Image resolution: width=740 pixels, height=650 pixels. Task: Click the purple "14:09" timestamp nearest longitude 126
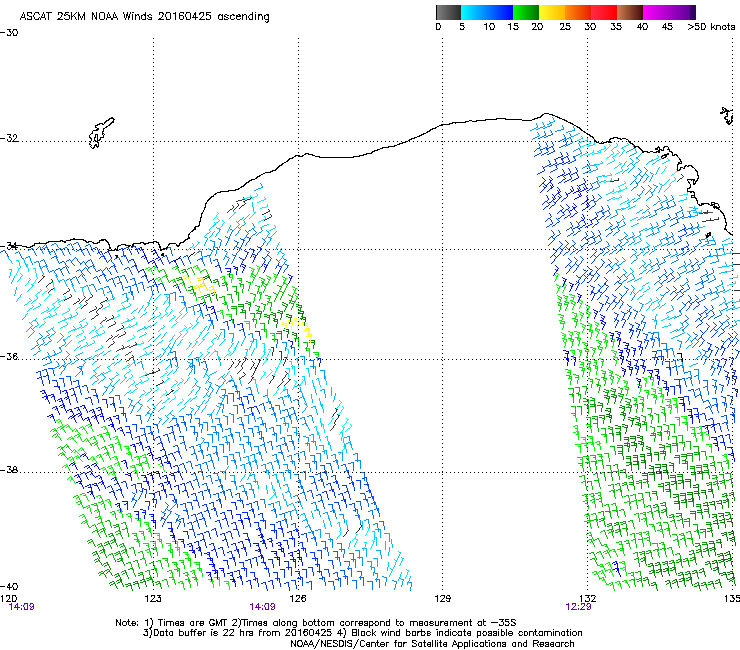(x=262, y=607)
